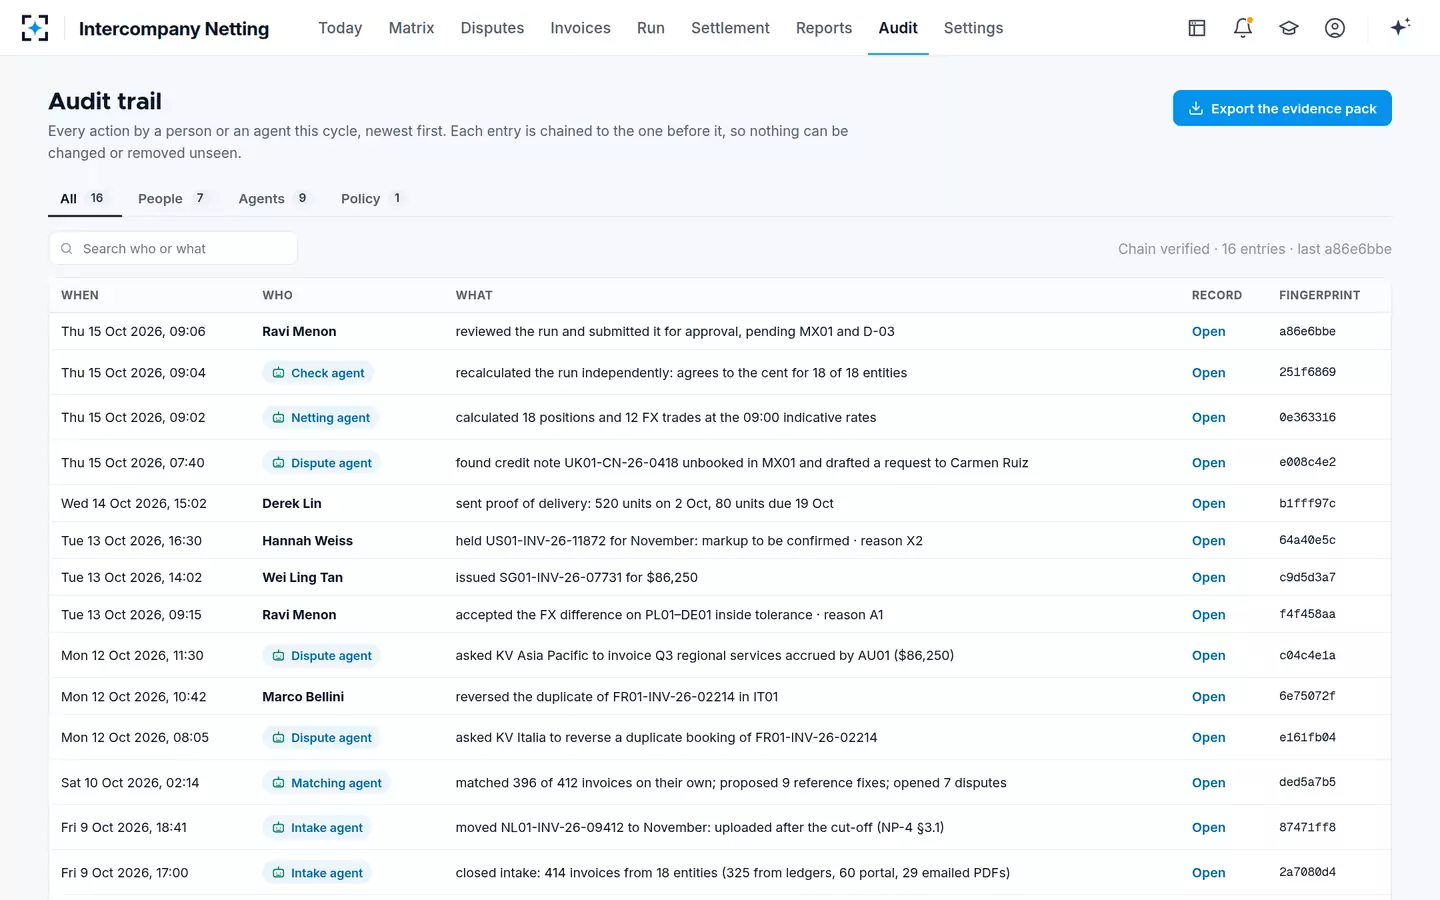
Task: Click the Intercompany Netting logo icon
Action: (35, 28)
